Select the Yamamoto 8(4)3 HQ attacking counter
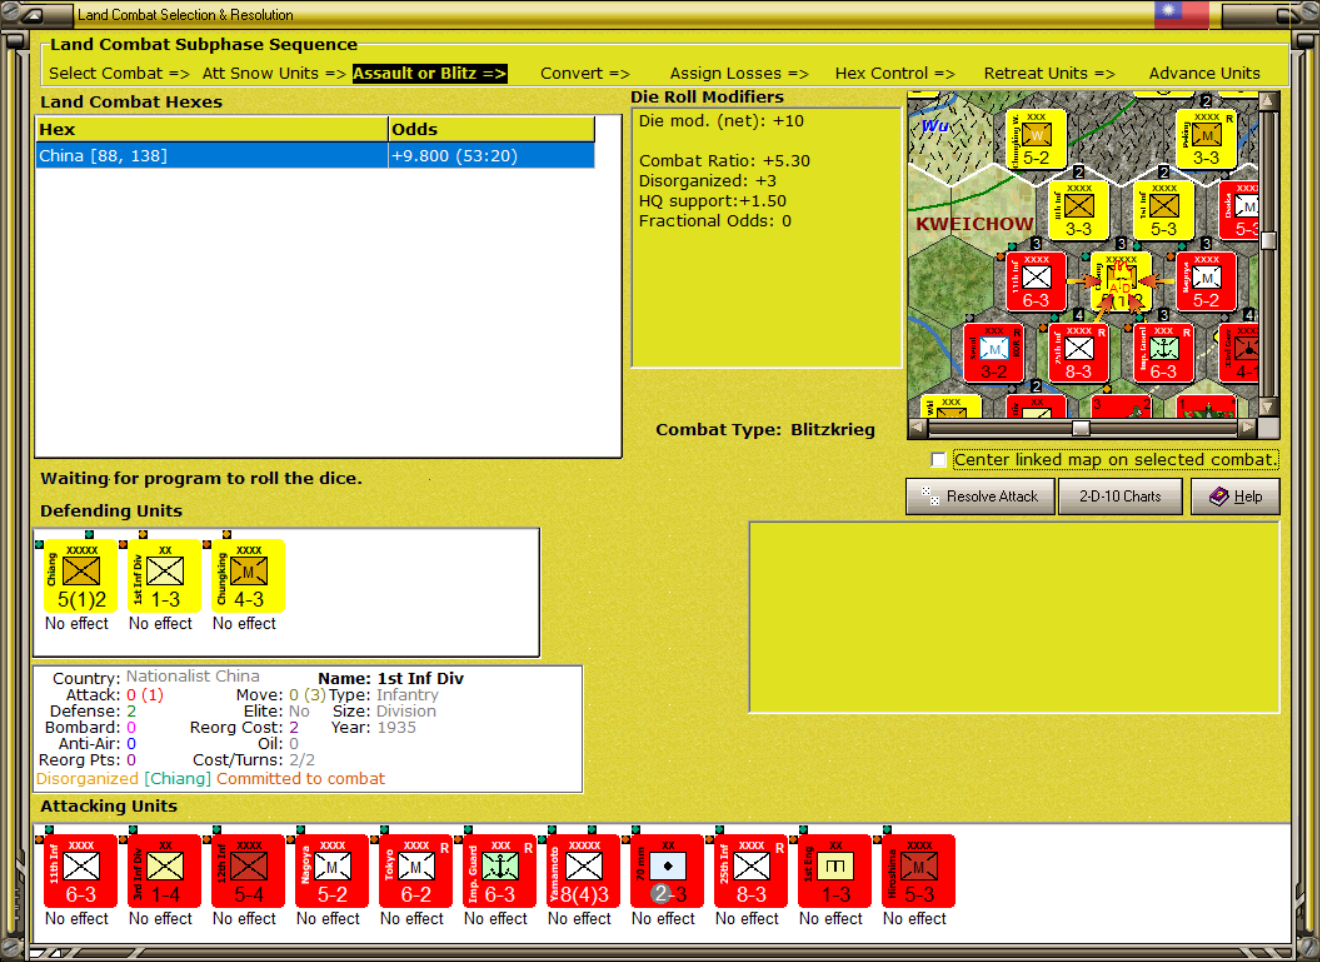Viewport: 1320px width, 962px height. click(x=584, y=871)
